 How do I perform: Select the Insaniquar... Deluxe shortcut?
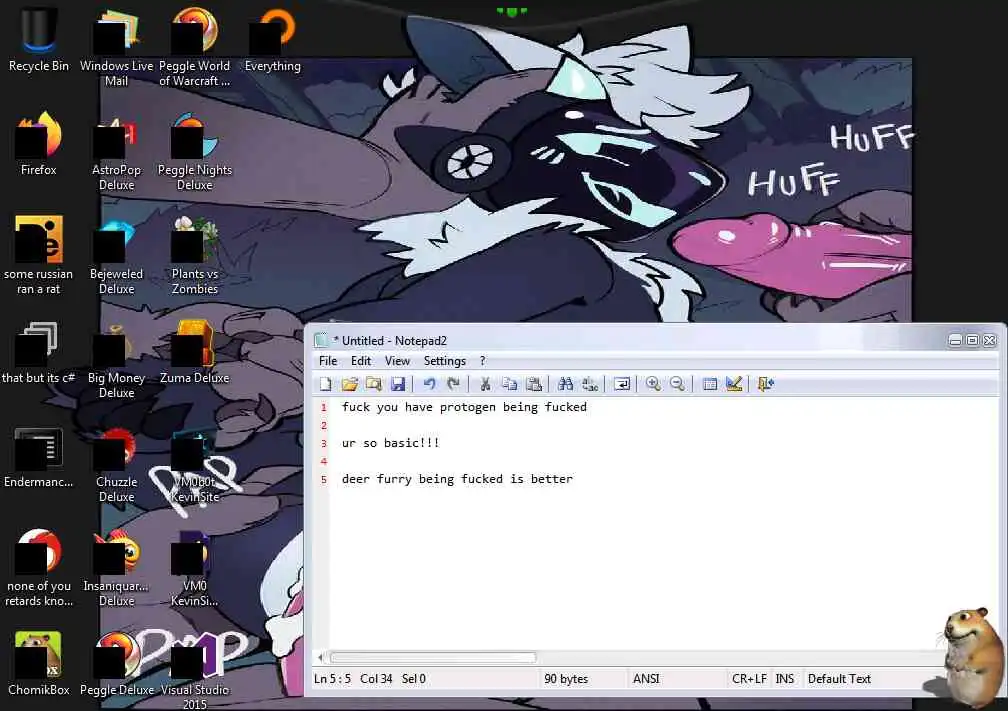(x=116, y=568)
